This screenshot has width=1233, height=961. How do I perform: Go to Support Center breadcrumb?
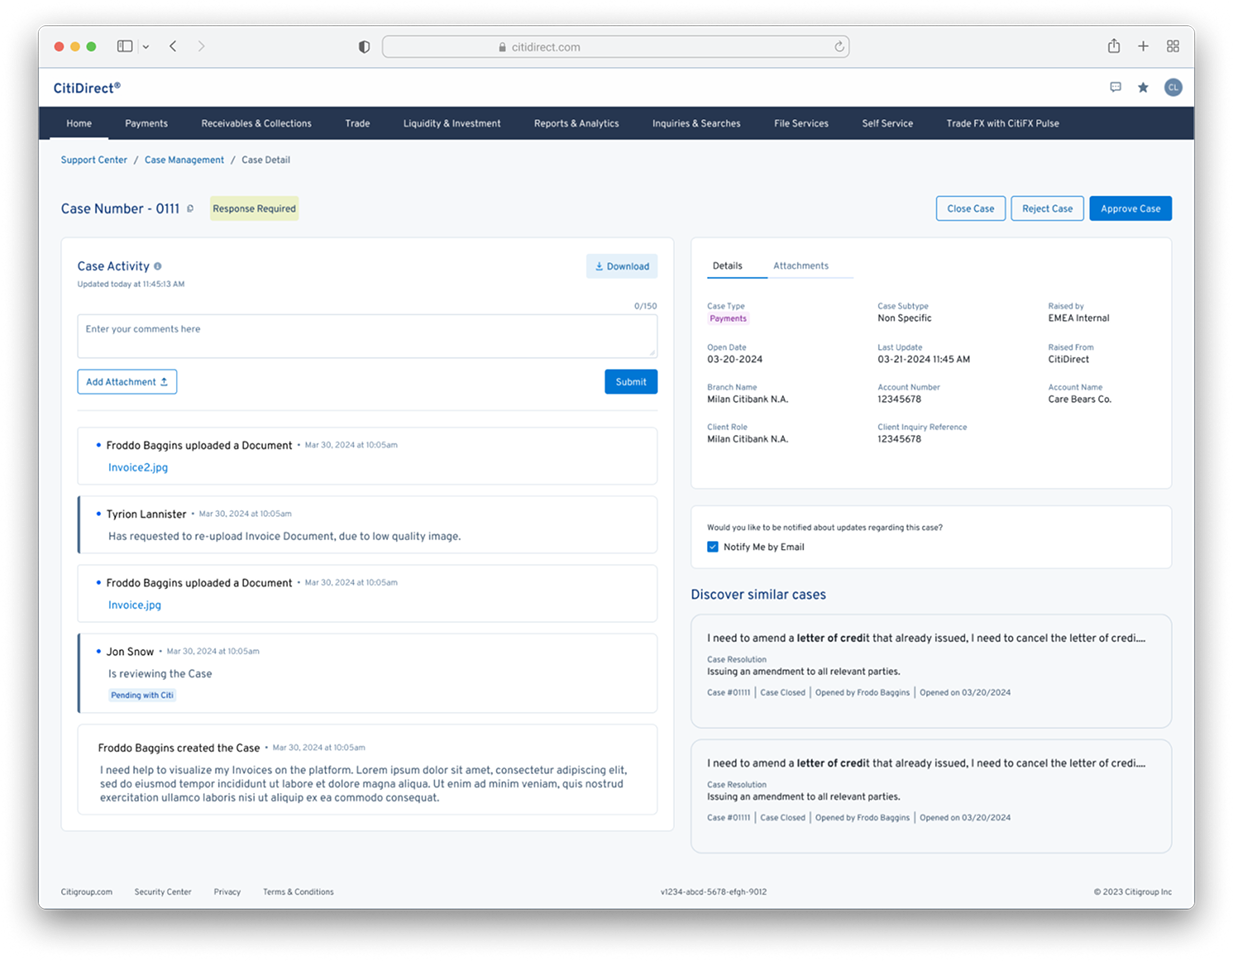(94, 160)
